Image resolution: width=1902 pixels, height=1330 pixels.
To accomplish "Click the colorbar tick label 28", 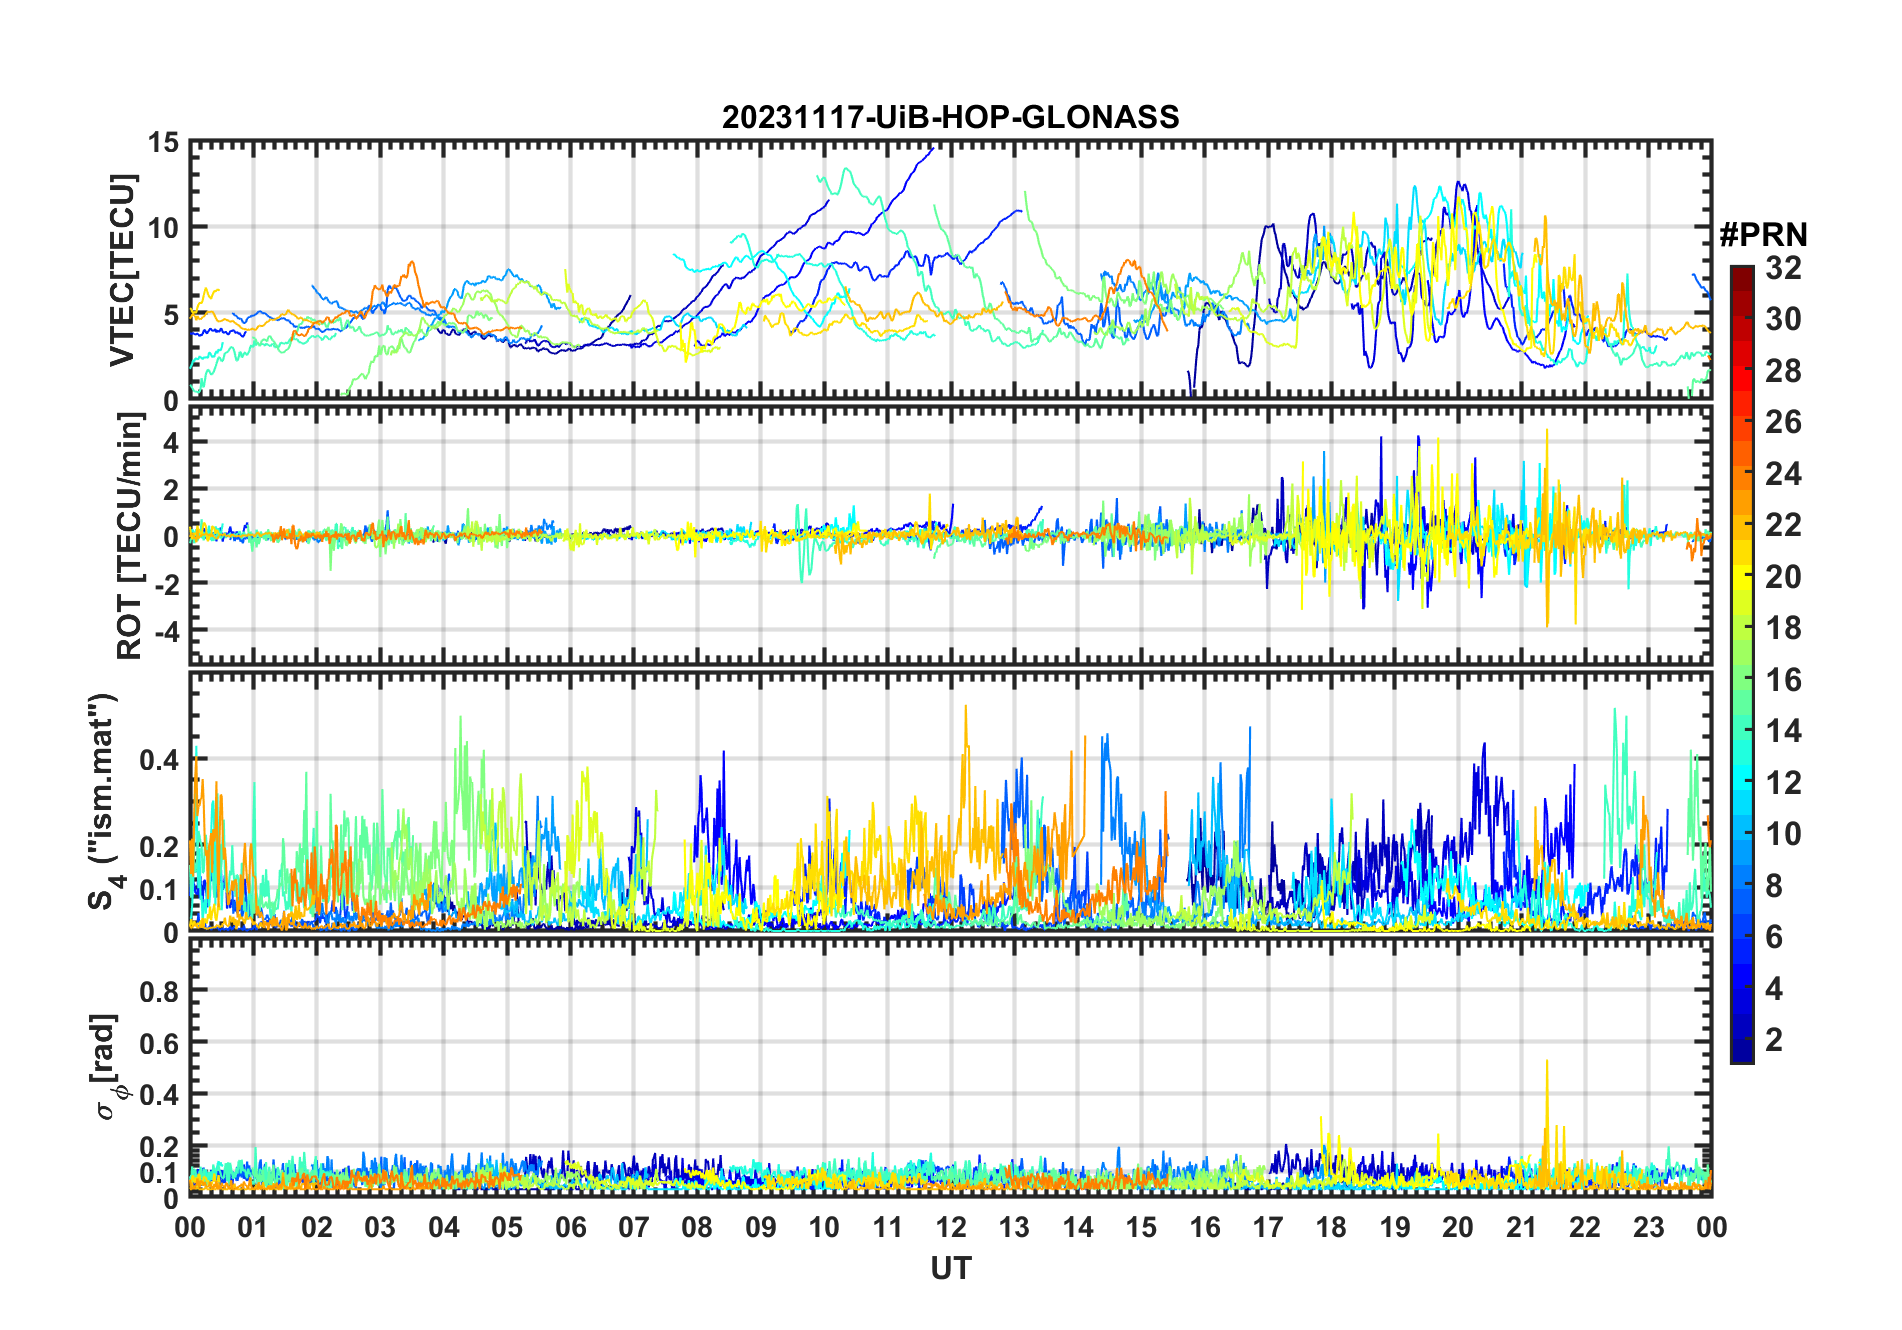I will point(1783,371).
